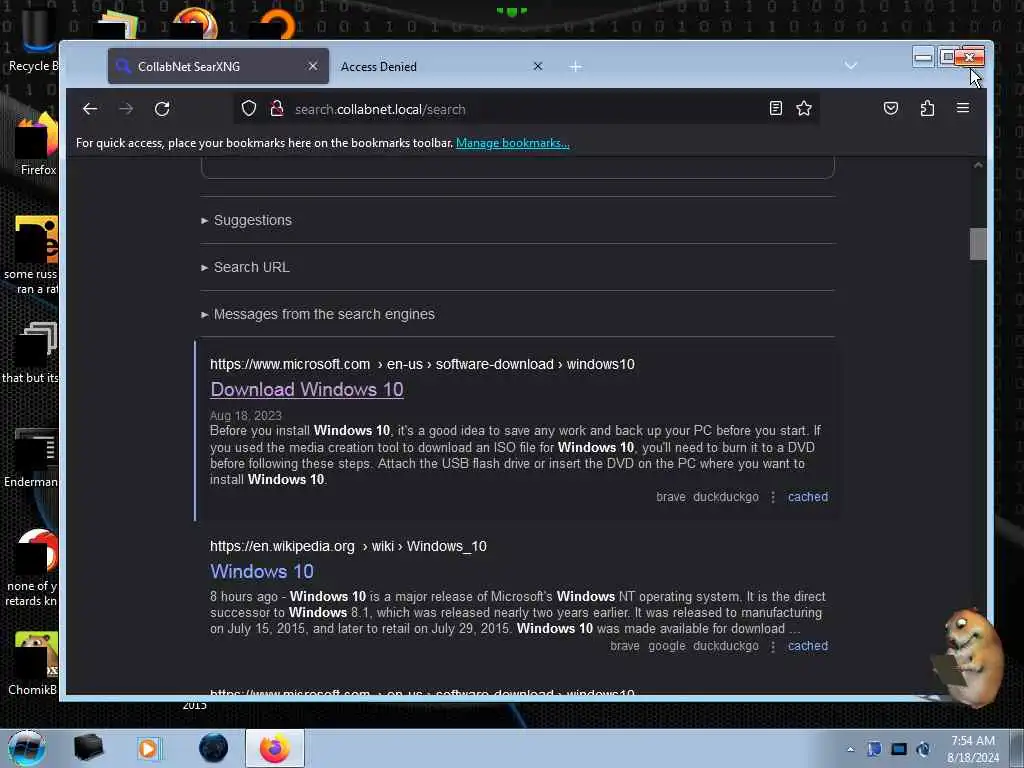This screenshot has height=768, width=1024.
Task: Click the Firefox taskbar button
Action: tap(275, 748)
